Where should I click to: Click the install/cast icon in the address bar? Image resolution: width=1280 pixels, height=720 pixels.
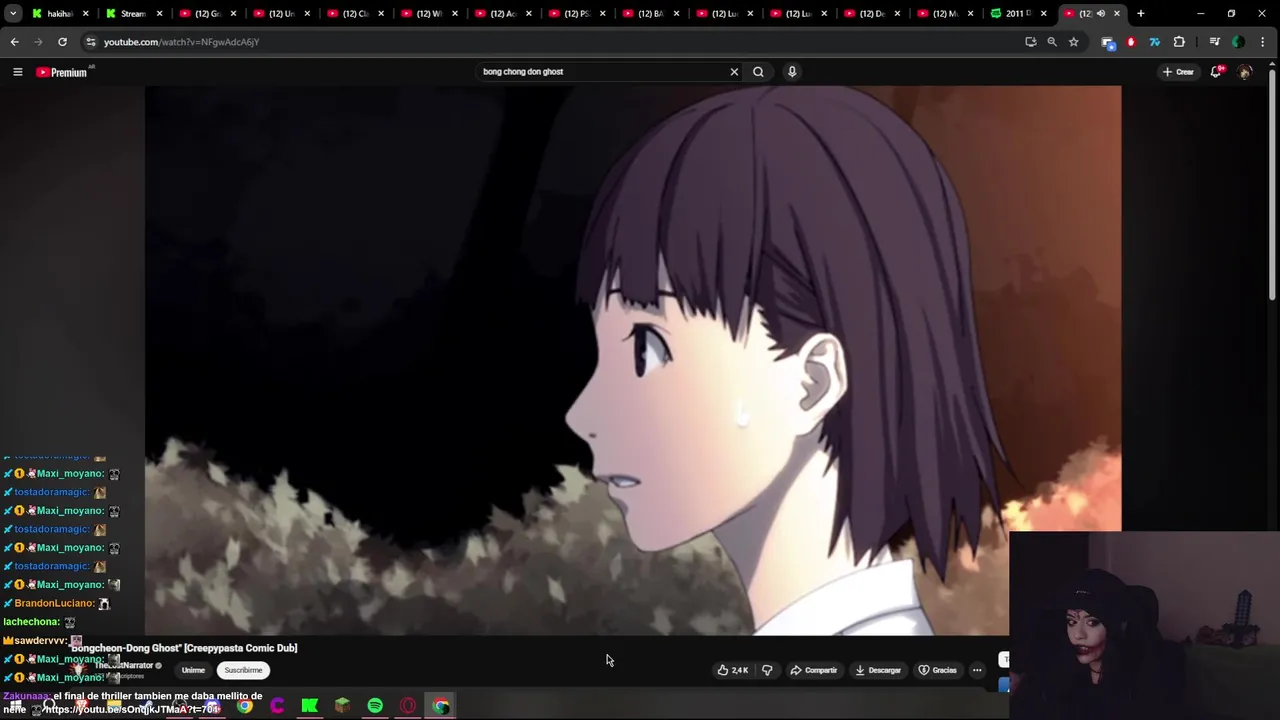(1031, 42)
